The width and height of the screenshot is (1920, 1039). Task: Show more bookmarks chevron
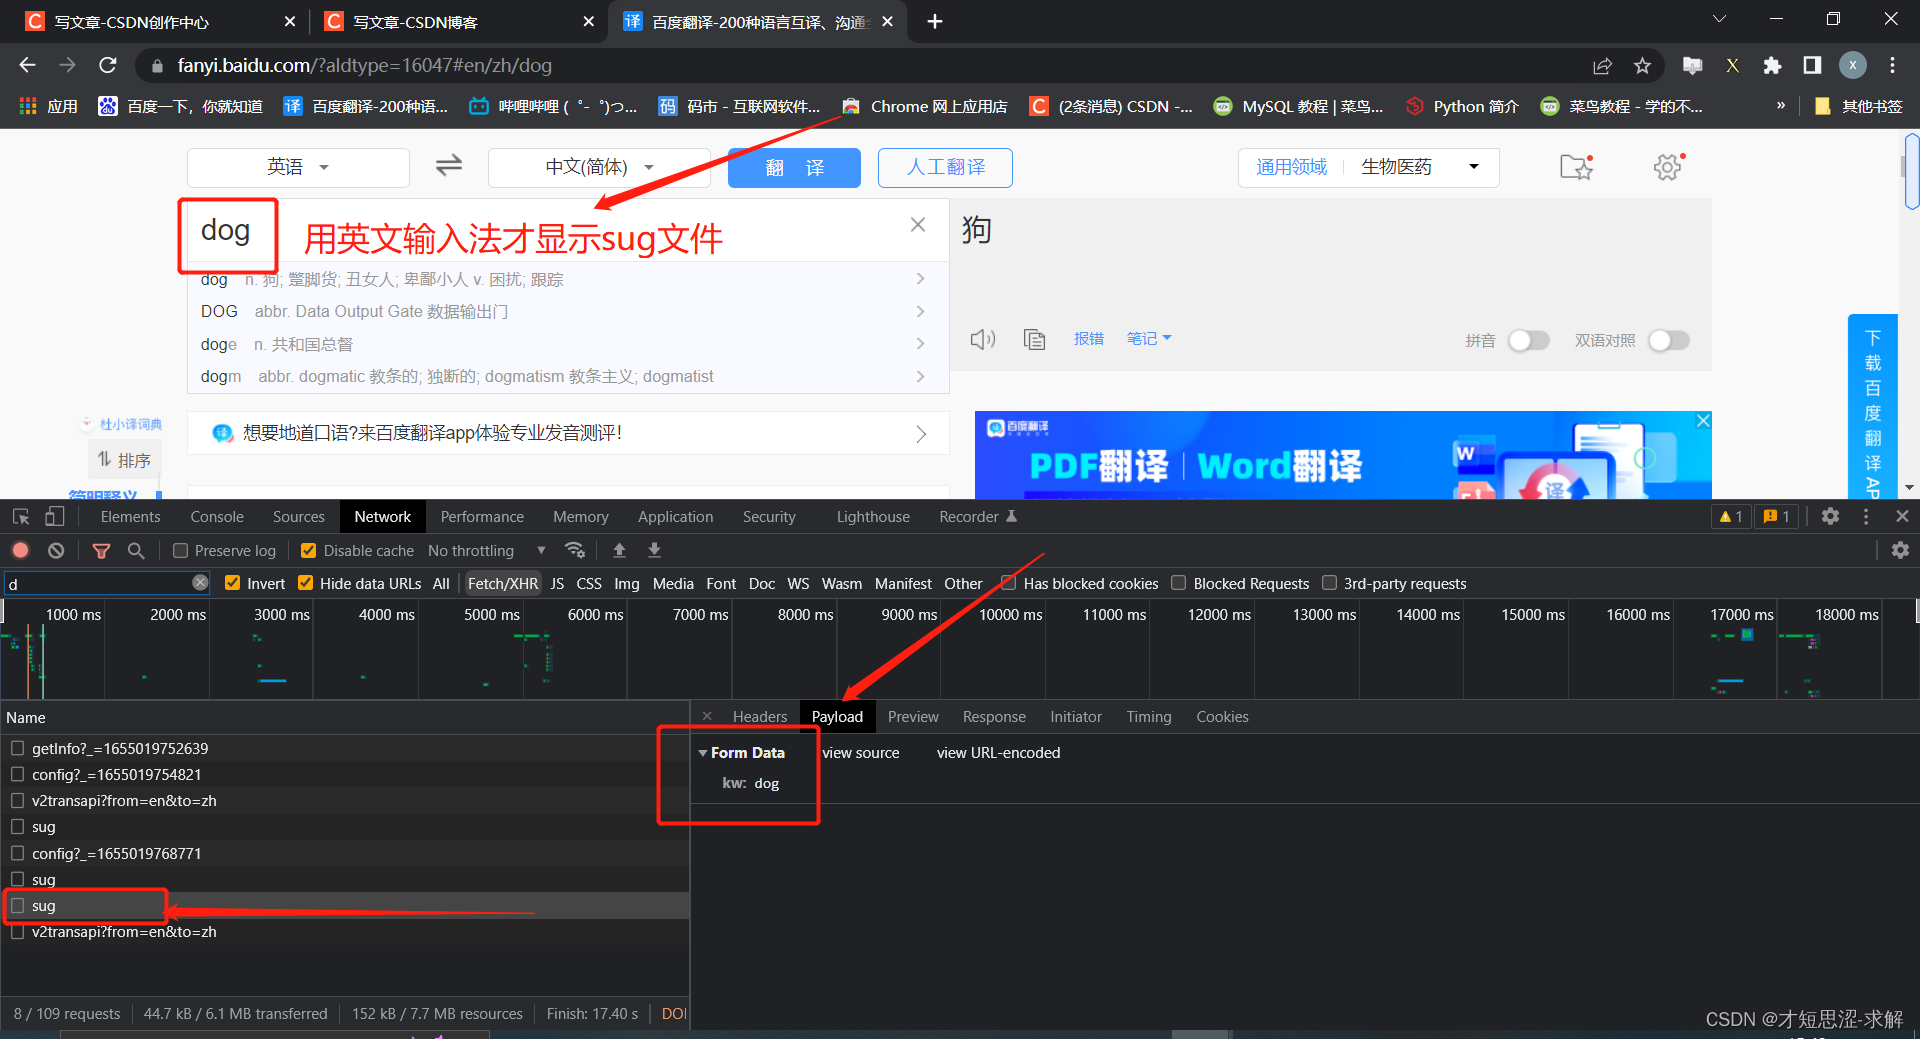tap(1781, 106)
